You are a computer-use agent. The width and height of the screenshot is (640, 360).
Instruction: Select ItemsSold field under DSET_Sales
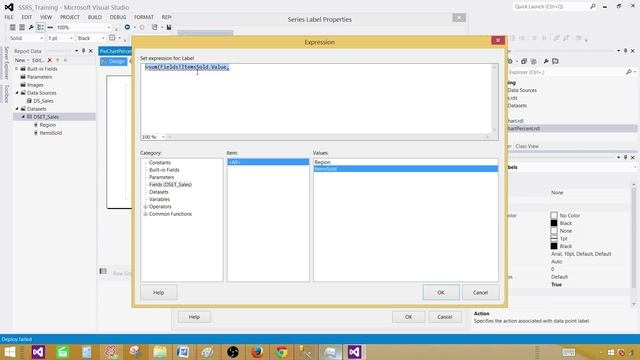click(x=51, y=133)
